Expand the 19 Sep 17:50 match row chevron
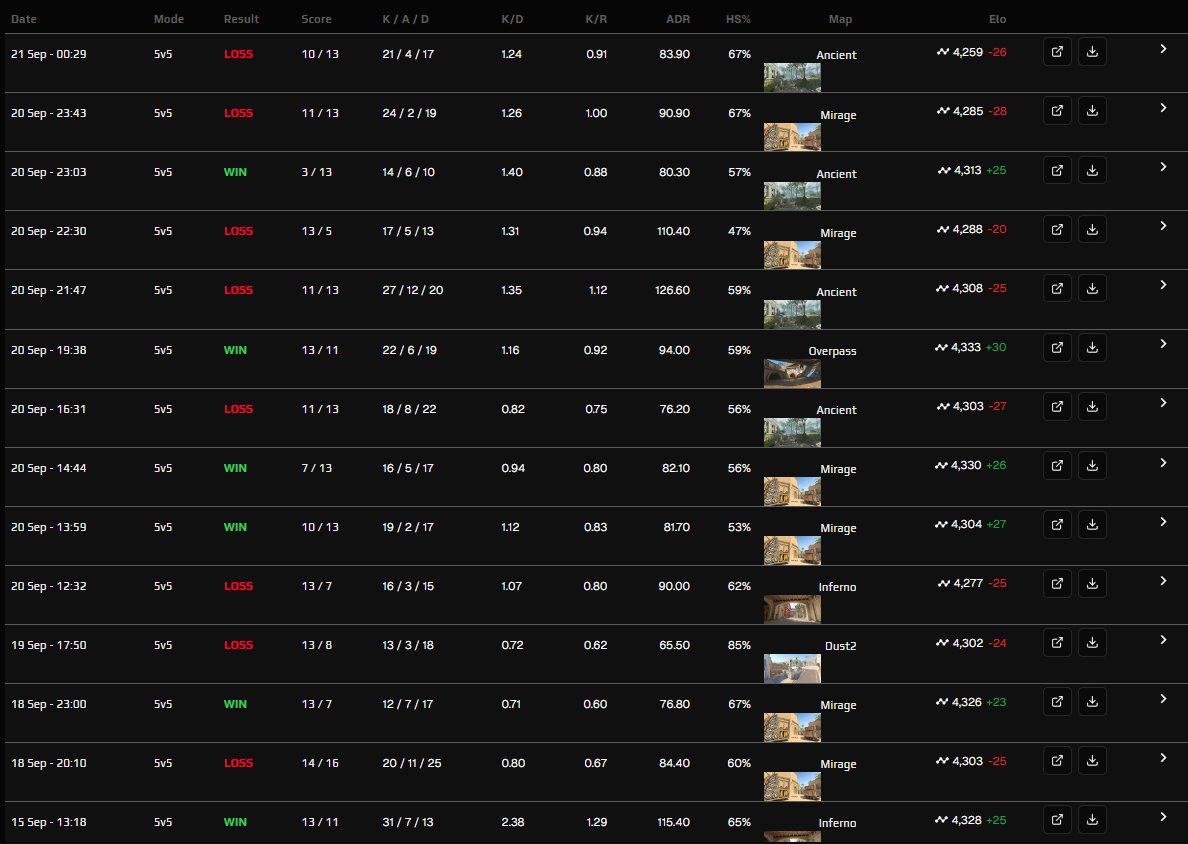Image resolution: width=1188 pixels, height=844 pixels. click(x=1163, y=640)
